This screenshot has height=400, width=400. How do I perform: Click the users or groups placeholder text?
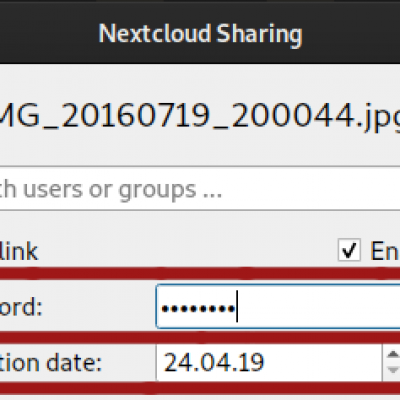coord(110,190)
